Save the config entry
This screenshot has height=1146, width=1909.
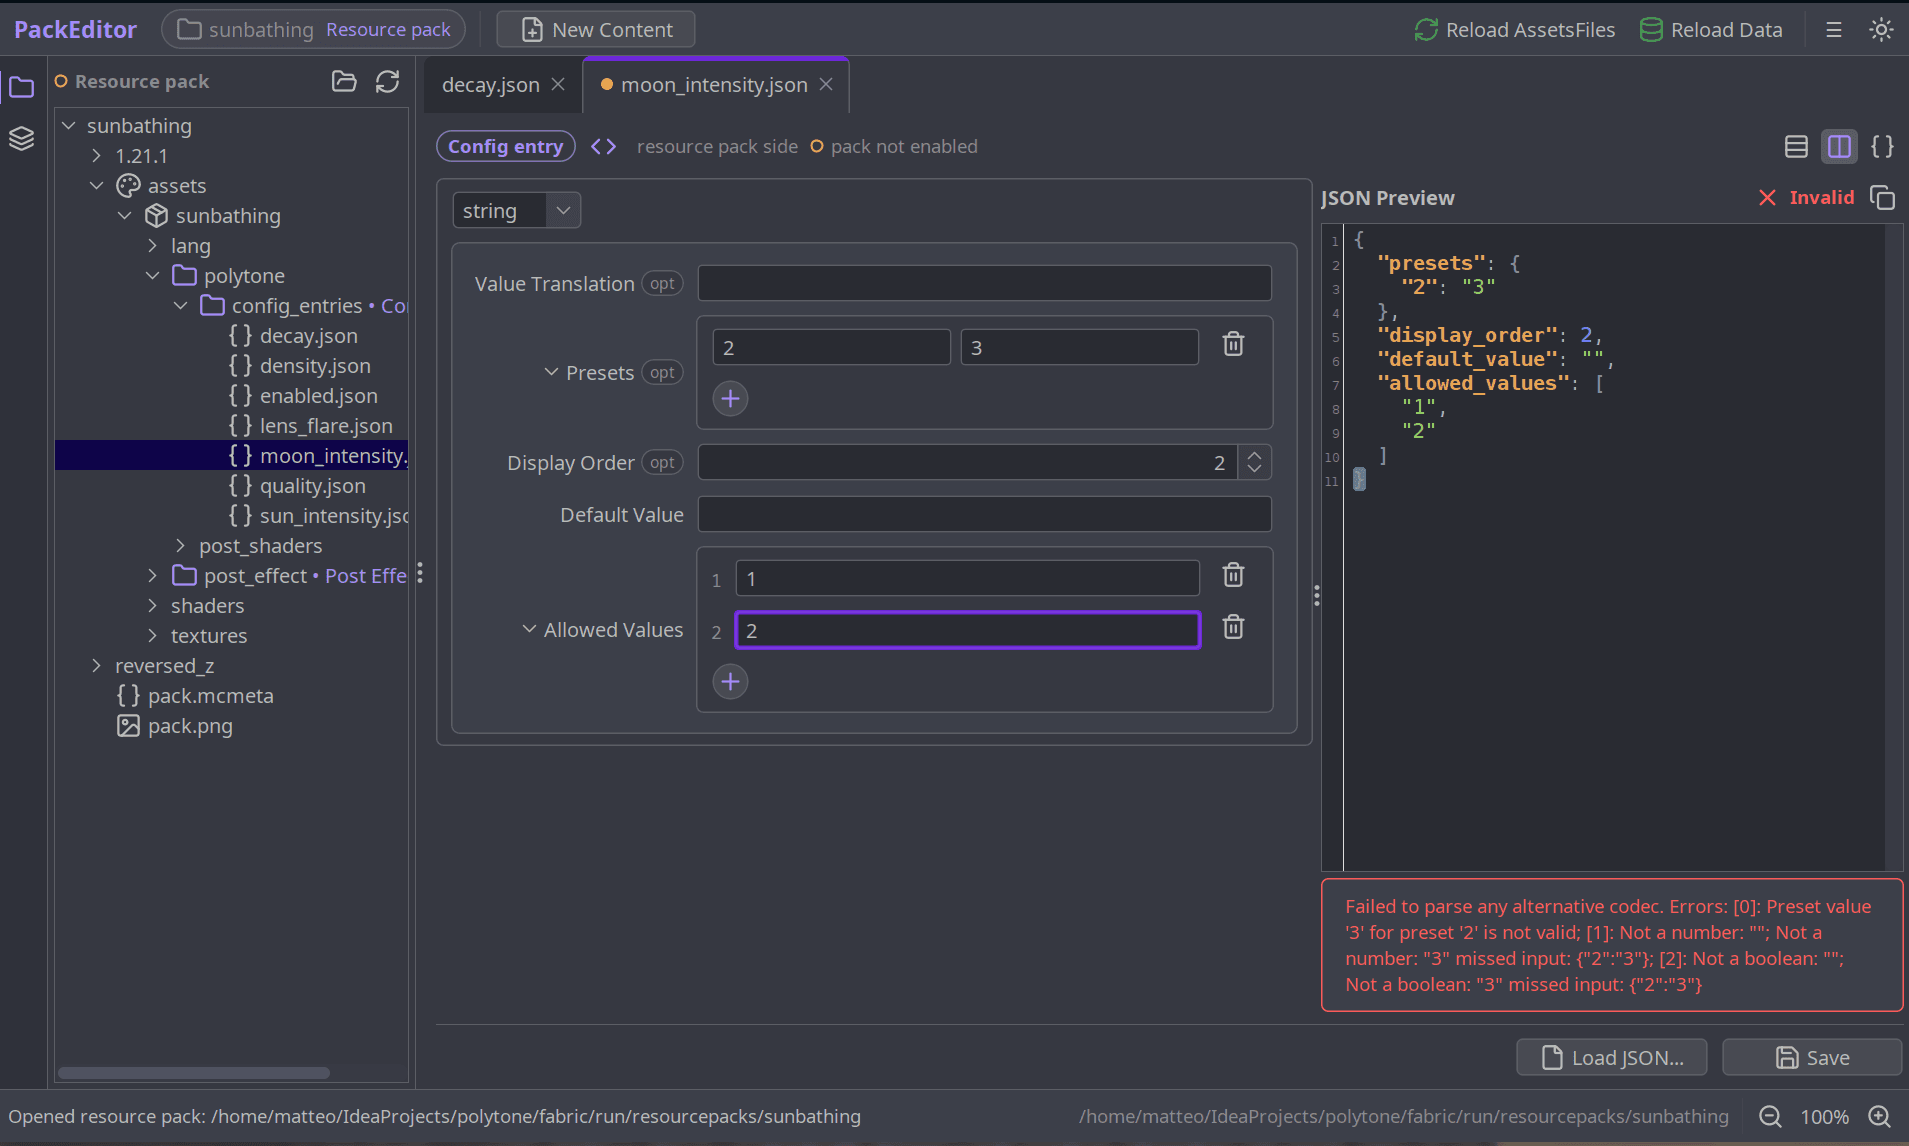pyautogui.click(x=1812, y=1057)
